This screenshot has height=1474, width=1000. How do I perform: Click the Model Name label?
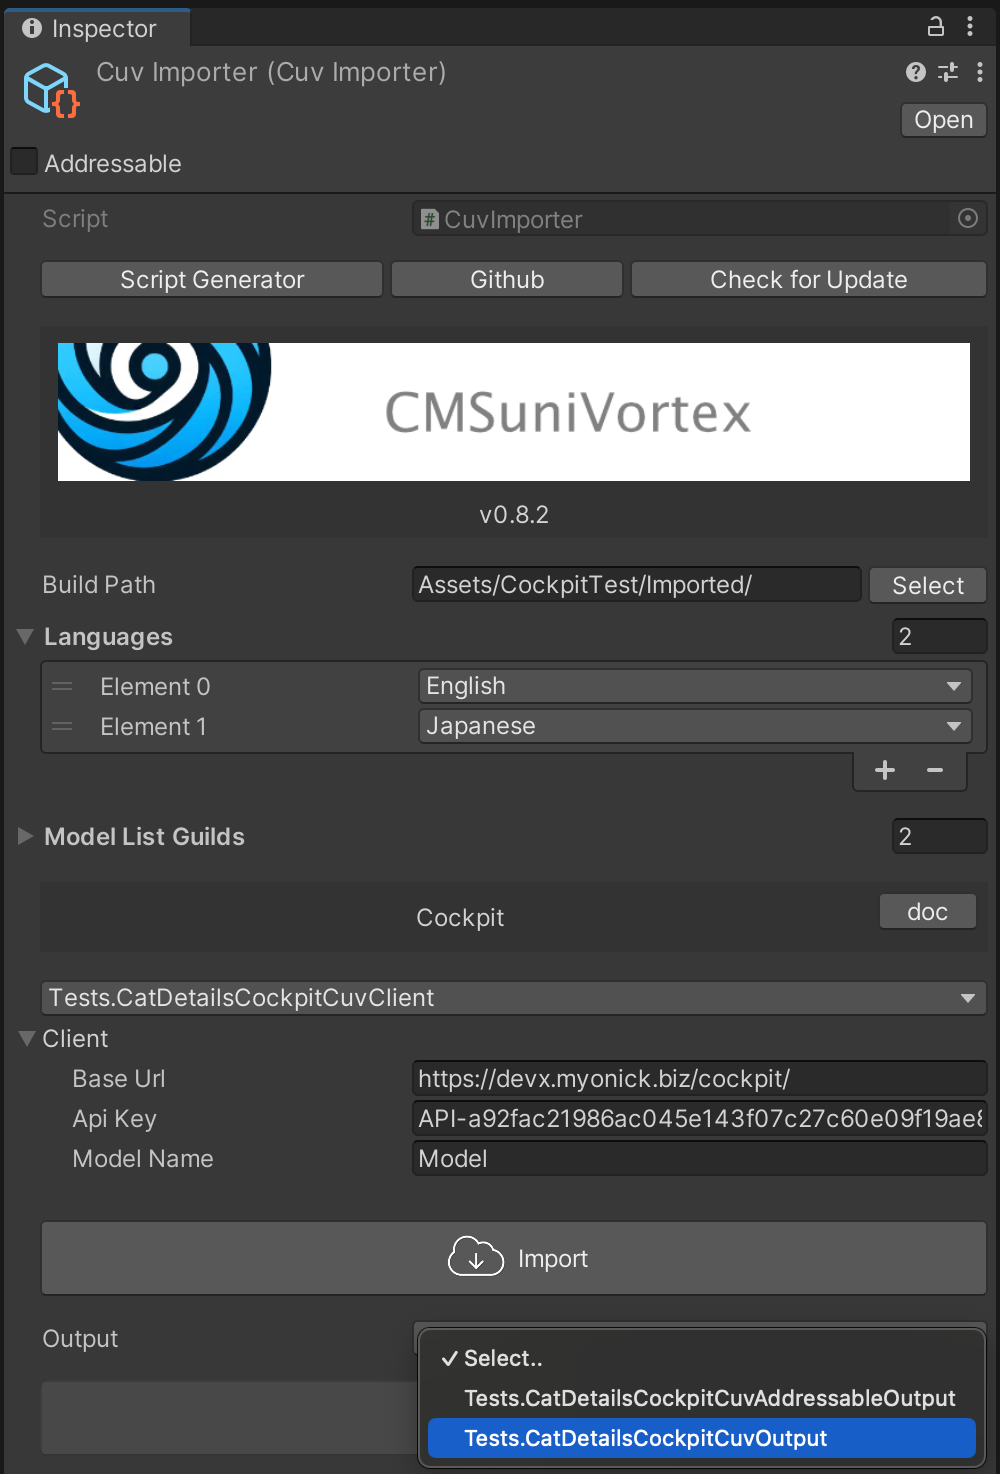click(143, 1159)
